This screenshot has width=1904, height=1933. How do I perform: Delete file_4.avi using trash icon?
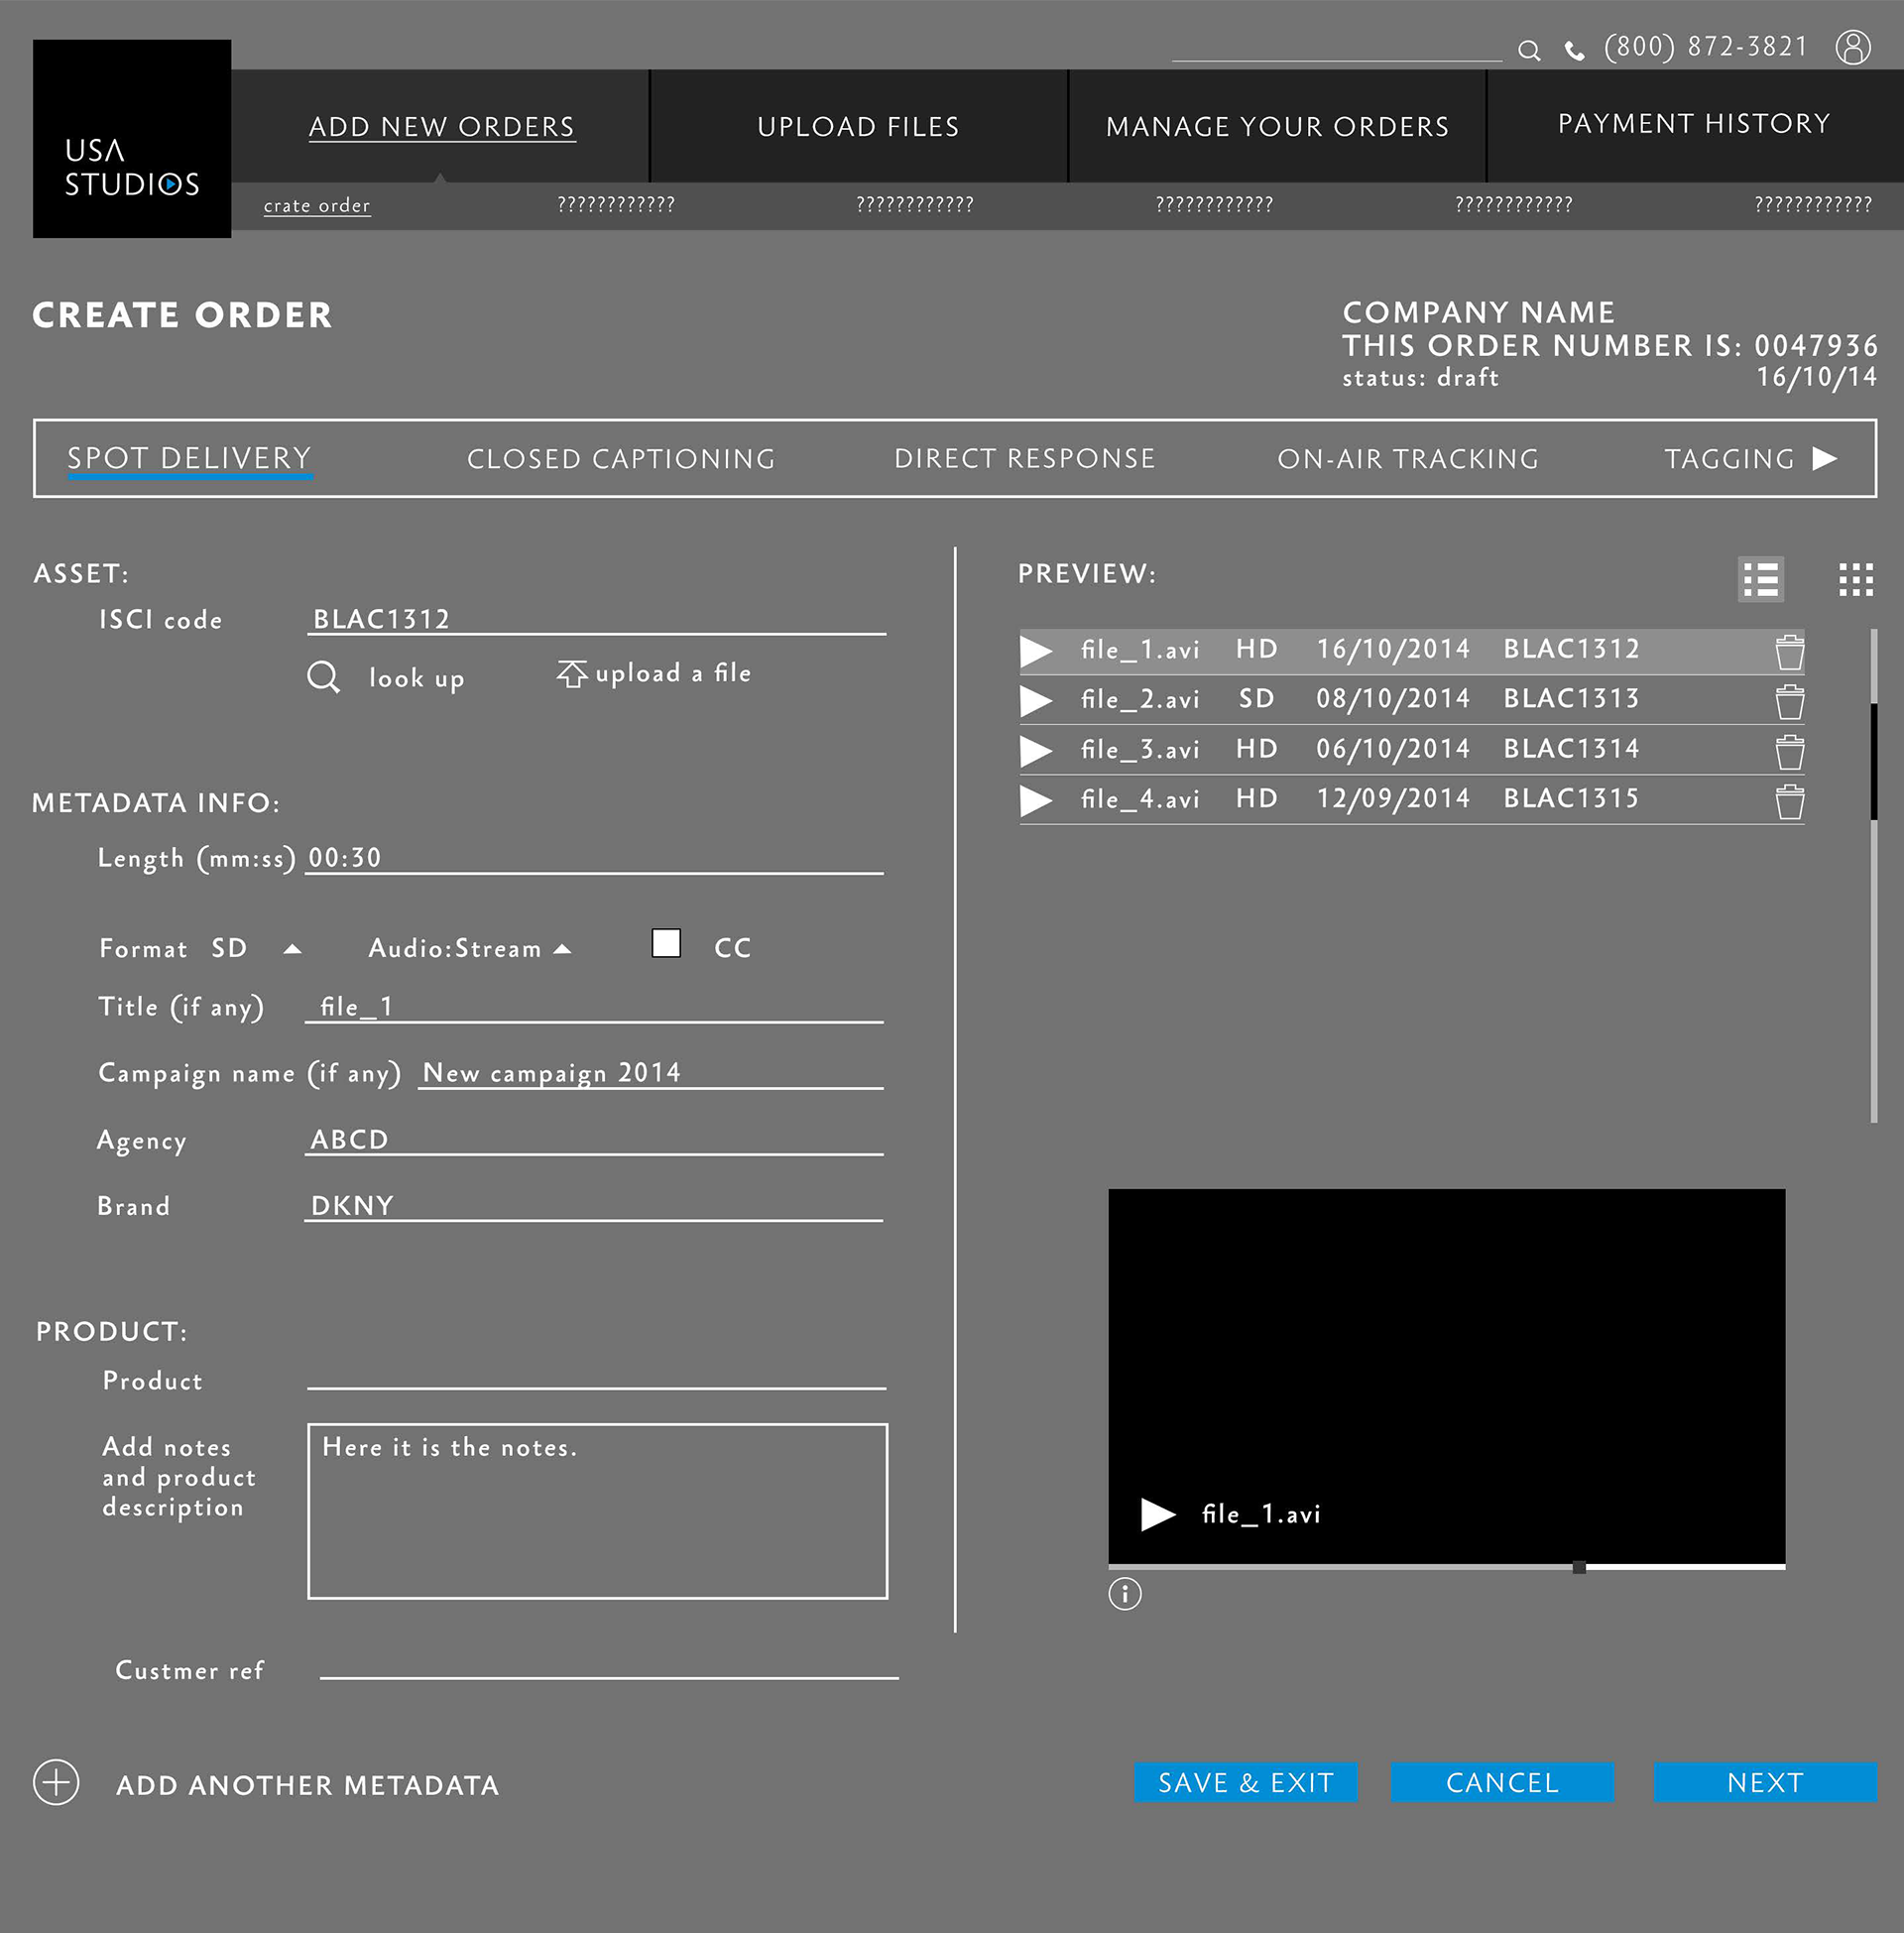coord(1789,801)
